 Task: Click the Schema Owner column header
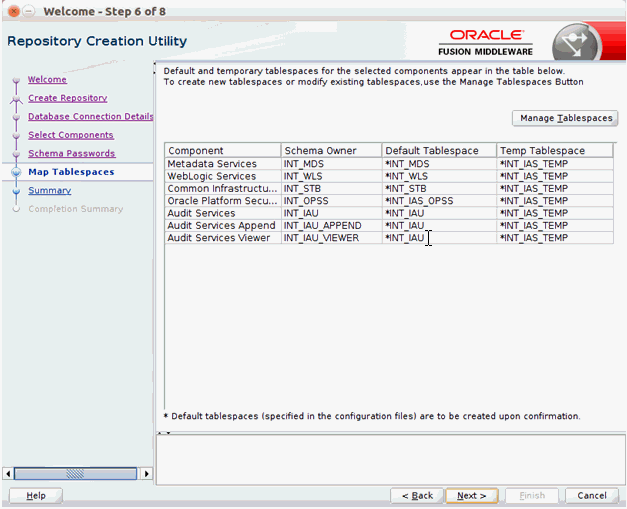[331, 150]
